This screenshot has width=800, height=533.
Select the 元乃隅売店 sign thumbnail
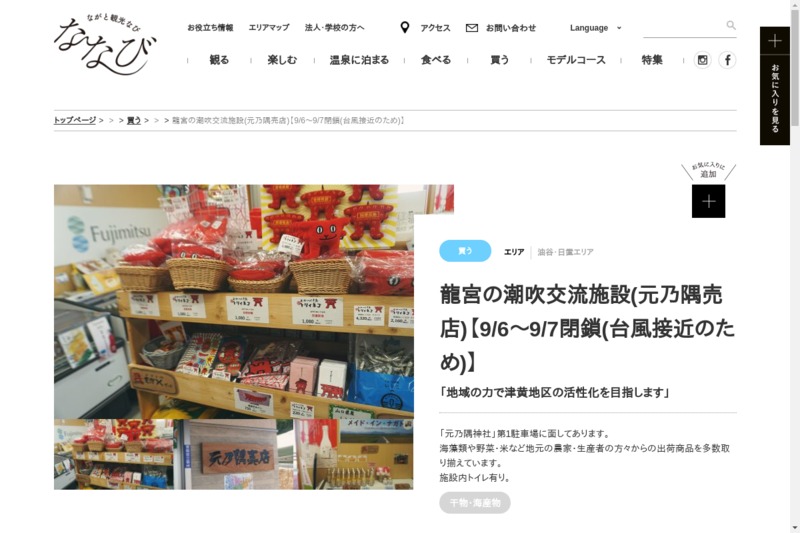234,454
